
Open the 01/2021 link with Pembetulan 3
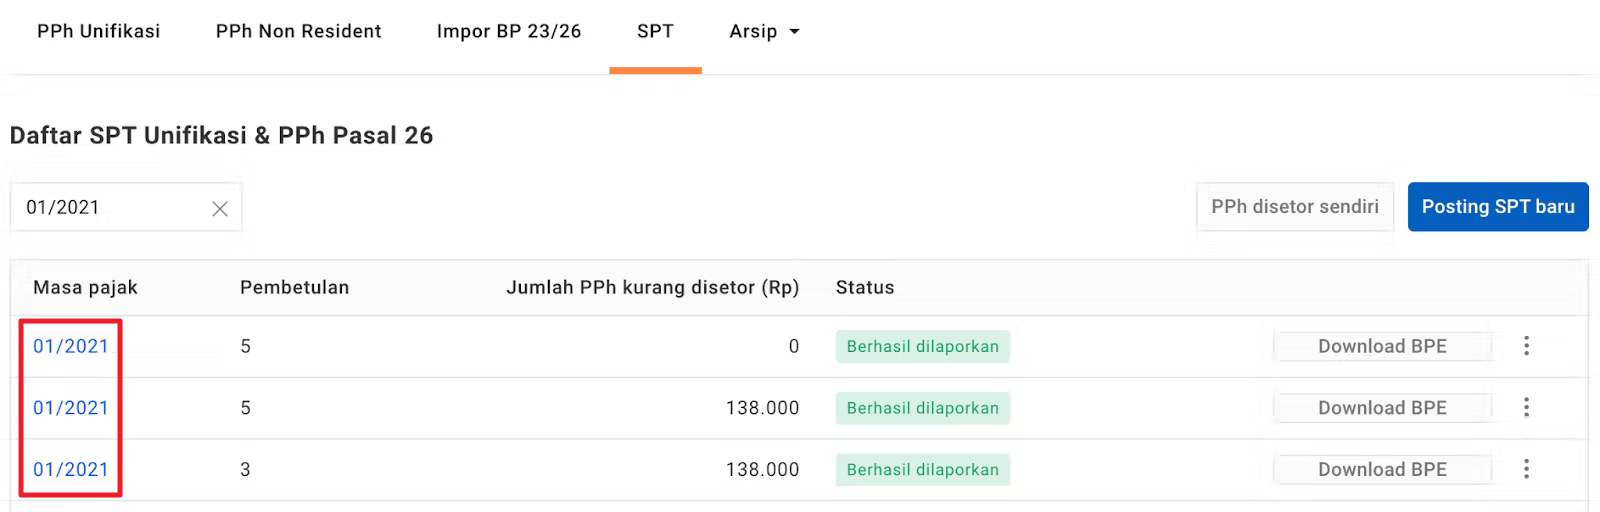click(x=70, y=469)
